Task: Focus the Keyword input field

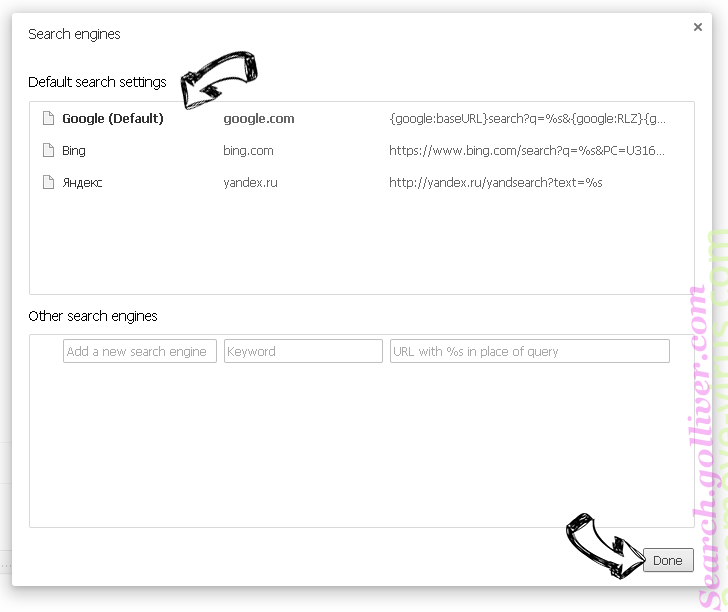Action: (x=303, y=351)
